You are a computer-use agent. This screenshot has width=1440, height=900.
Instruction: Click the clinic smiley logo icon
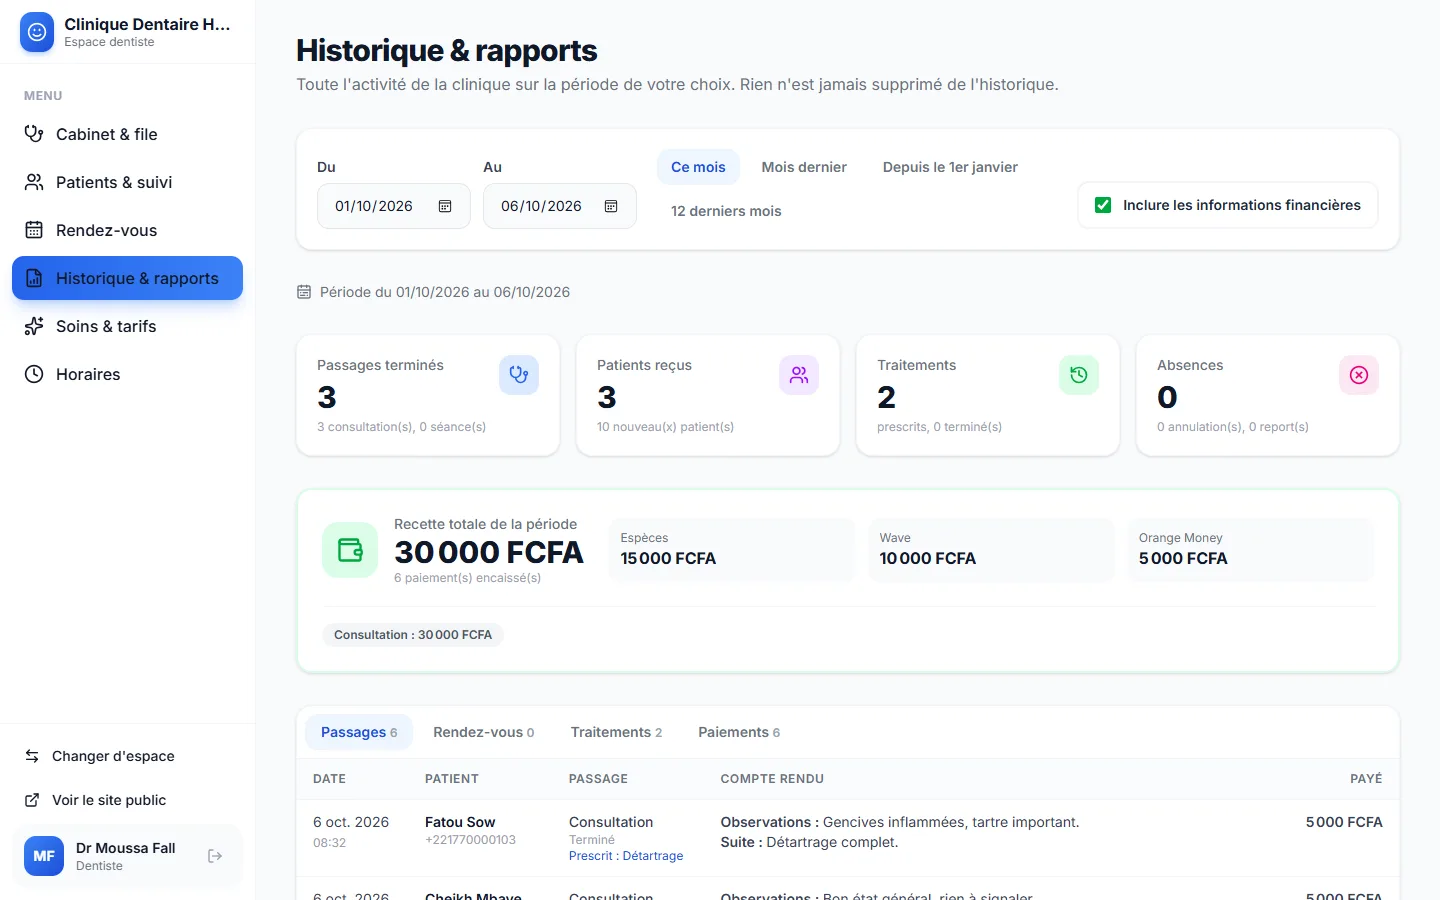pos(37,32)
